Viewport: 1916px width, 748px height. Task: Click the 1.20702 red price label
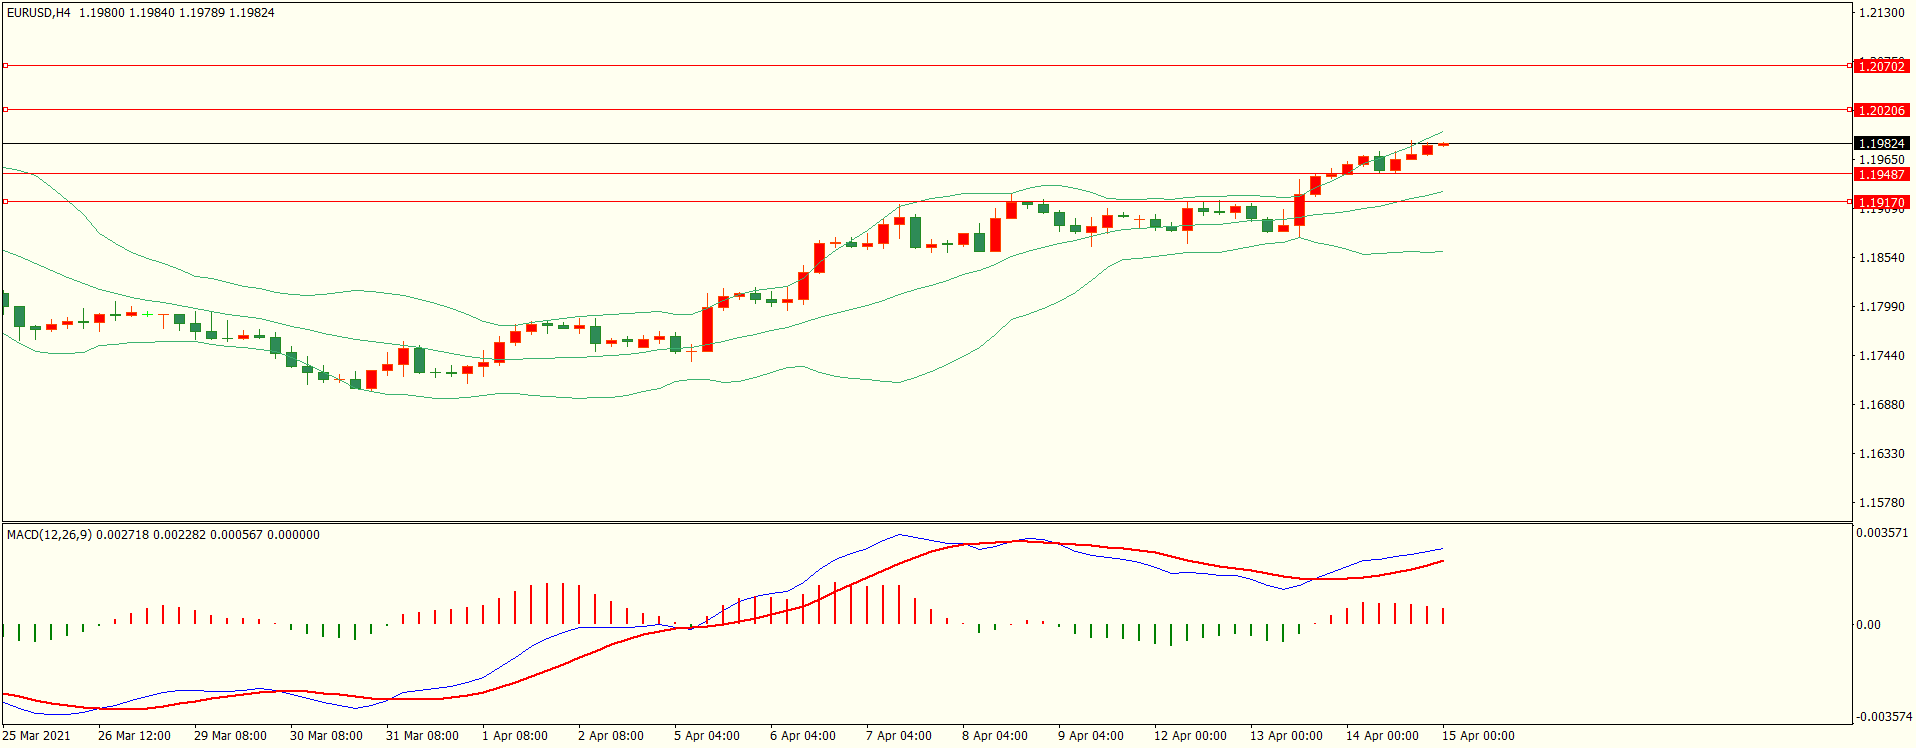coord(1881,66)
